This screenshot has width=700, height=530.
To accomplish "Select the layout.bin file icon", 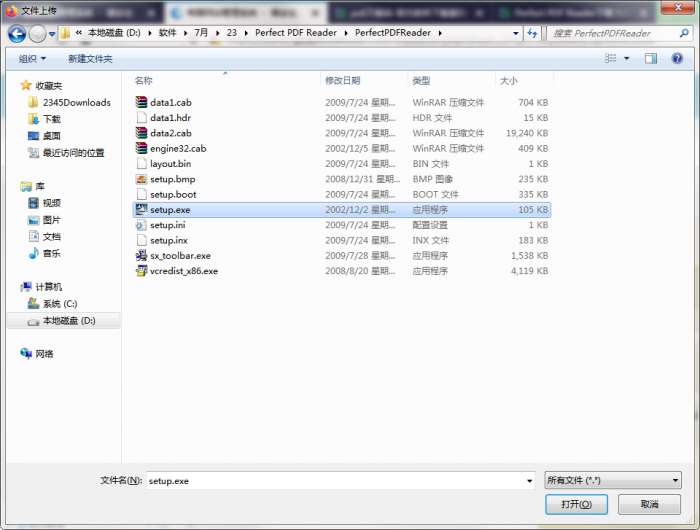I will coord(142,163).
